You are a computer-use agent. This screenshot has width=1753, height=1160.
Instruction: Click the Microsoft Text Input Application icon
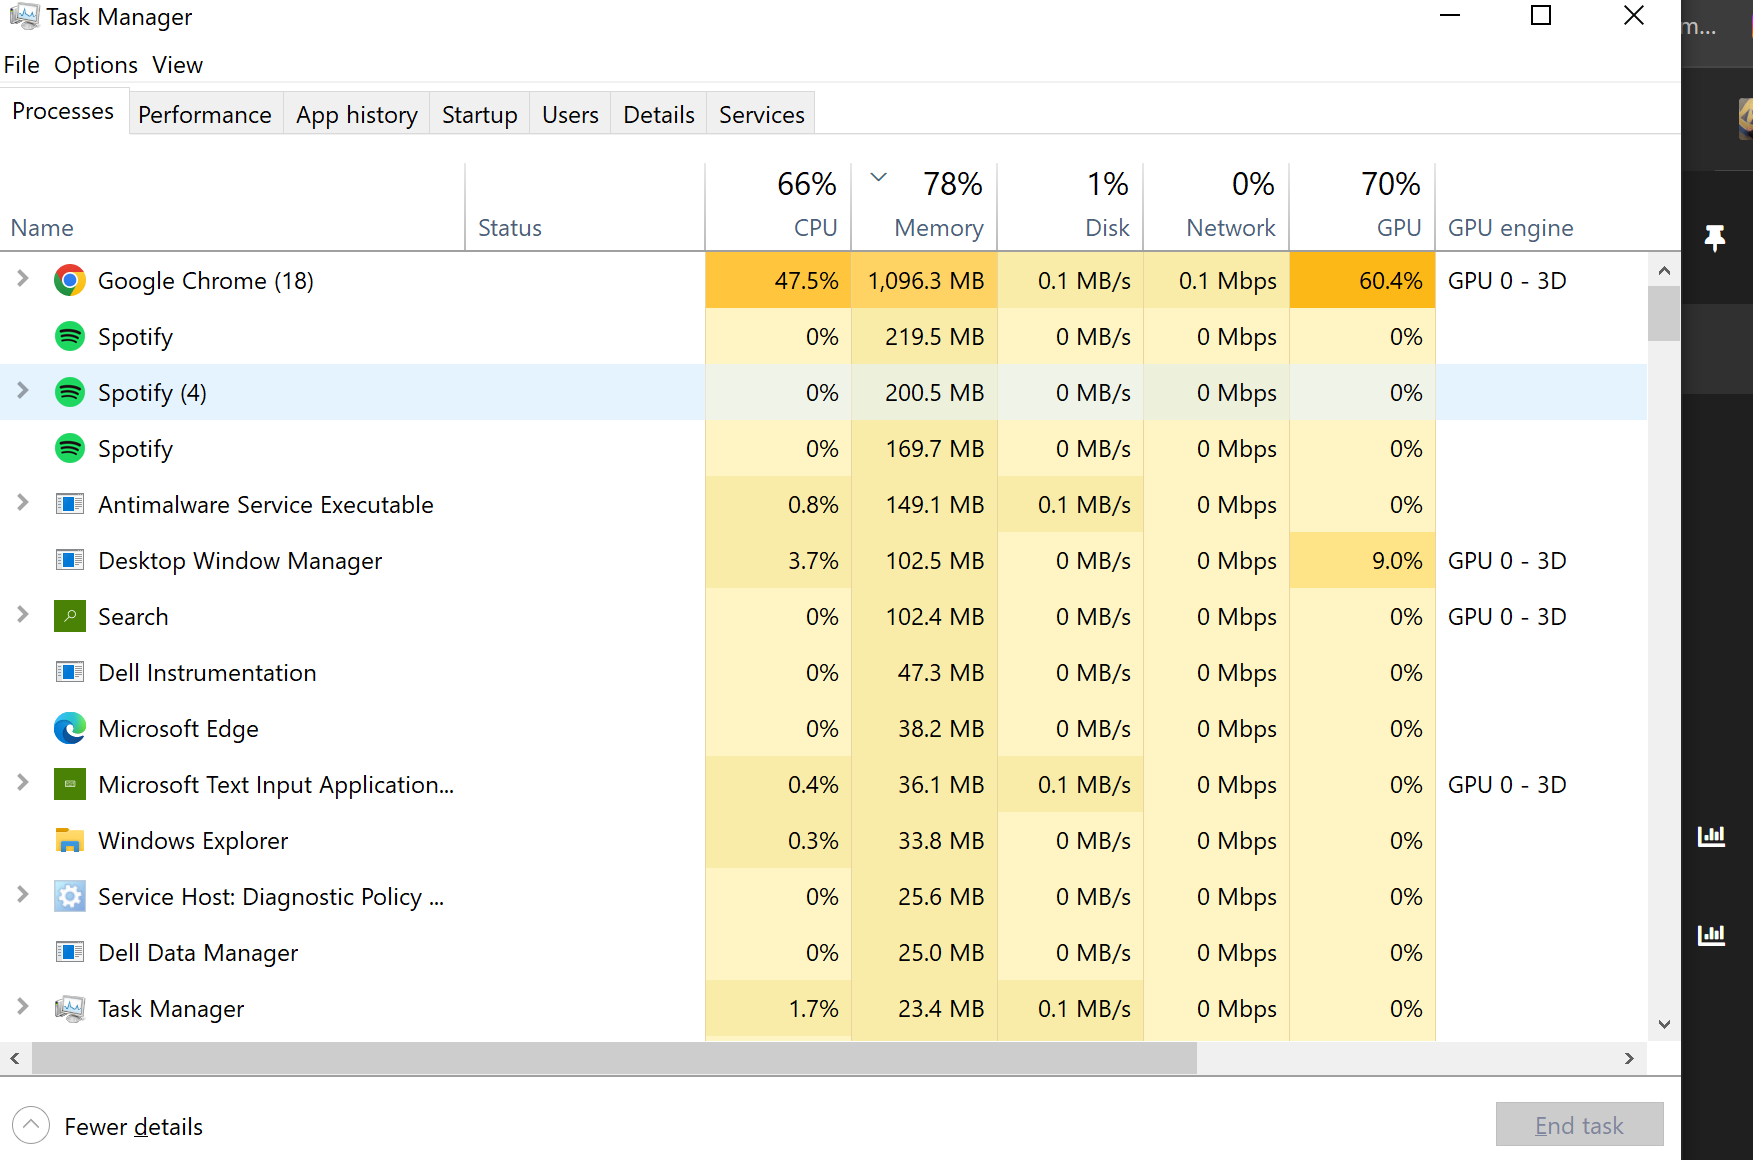(x=69, y=784)
